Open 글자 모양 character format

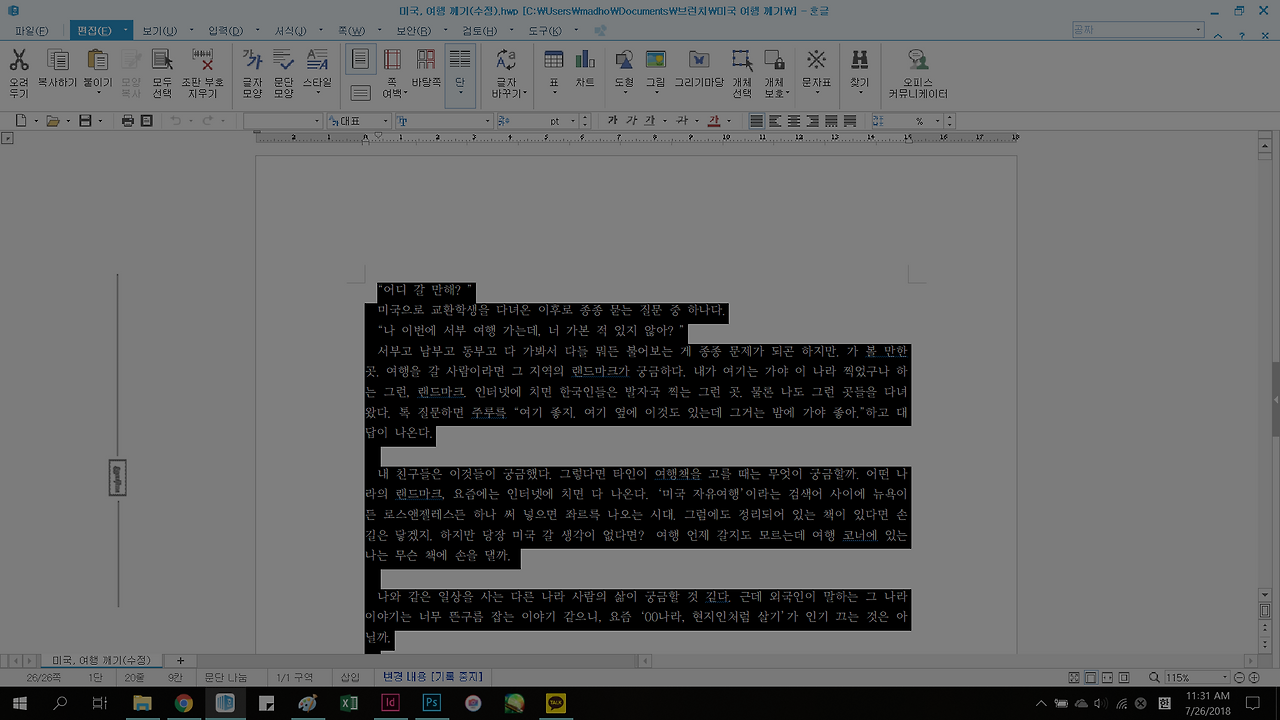[x=252, y=60]
